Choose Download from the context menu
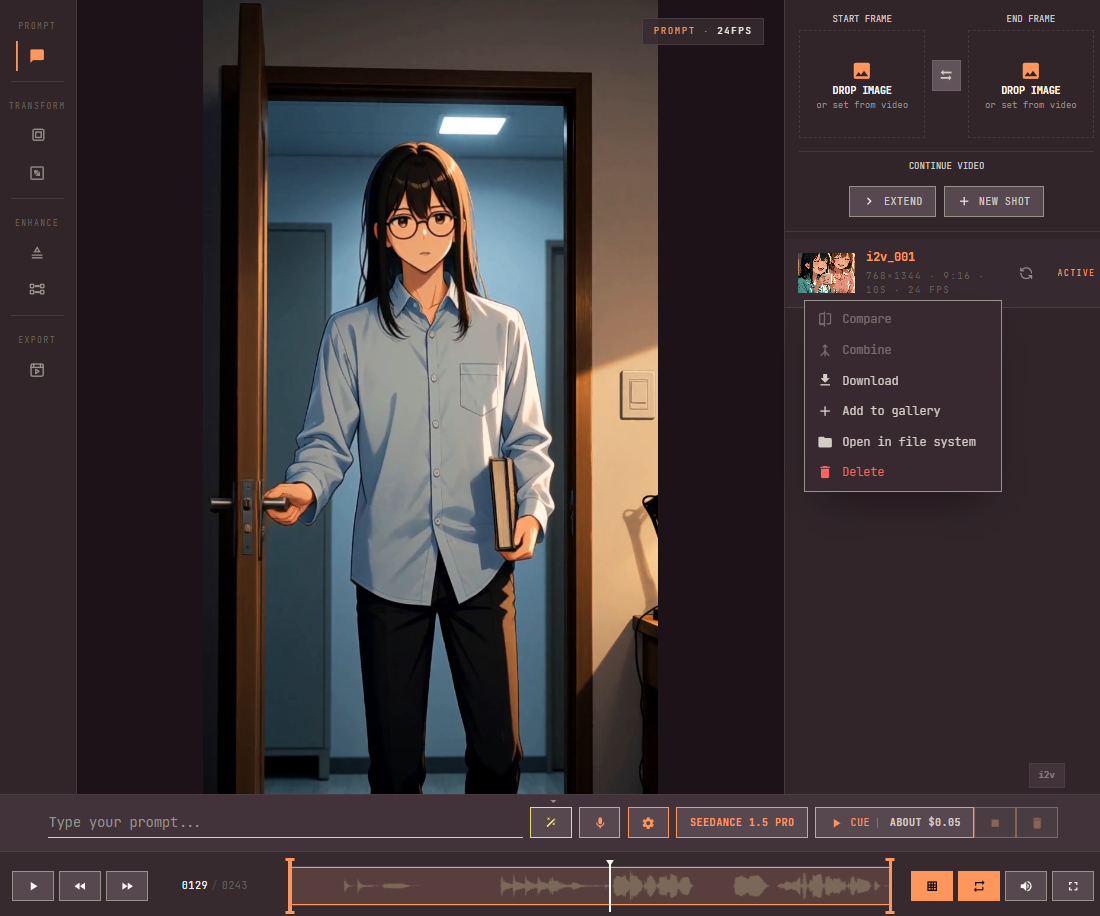Viewport: 1100px width, 916px height. pyautogui.click(x=902, y=380)
